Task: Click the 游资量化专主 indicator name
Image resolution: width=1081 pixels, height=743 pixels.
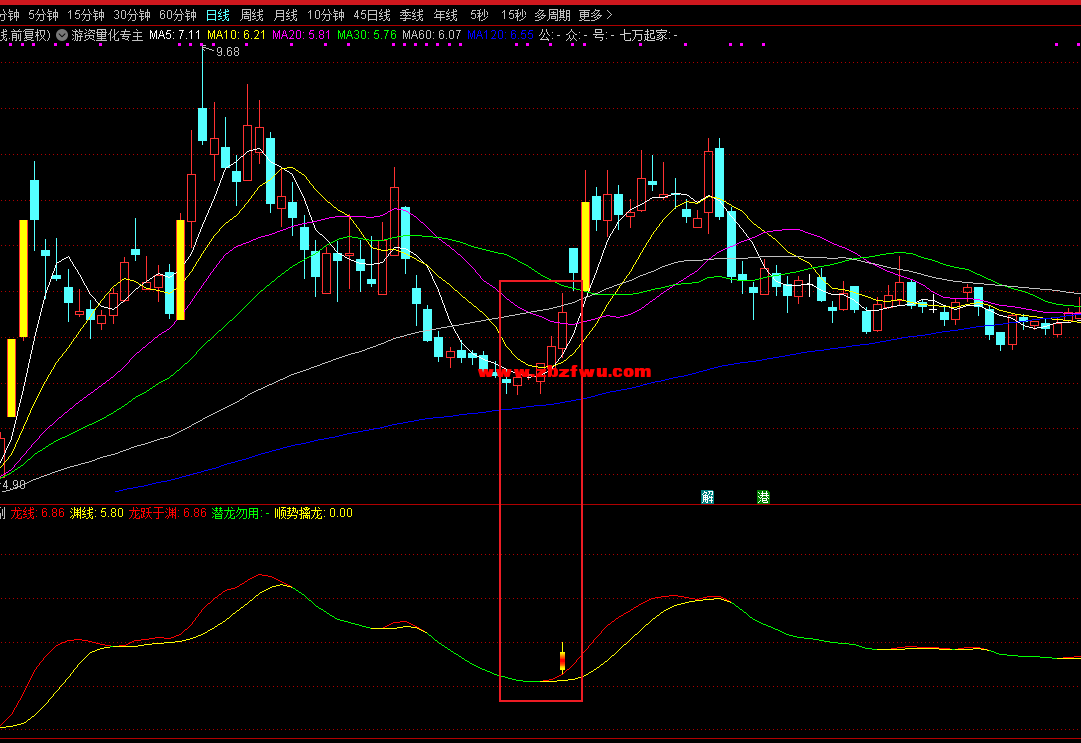Action: coord(108,35)
